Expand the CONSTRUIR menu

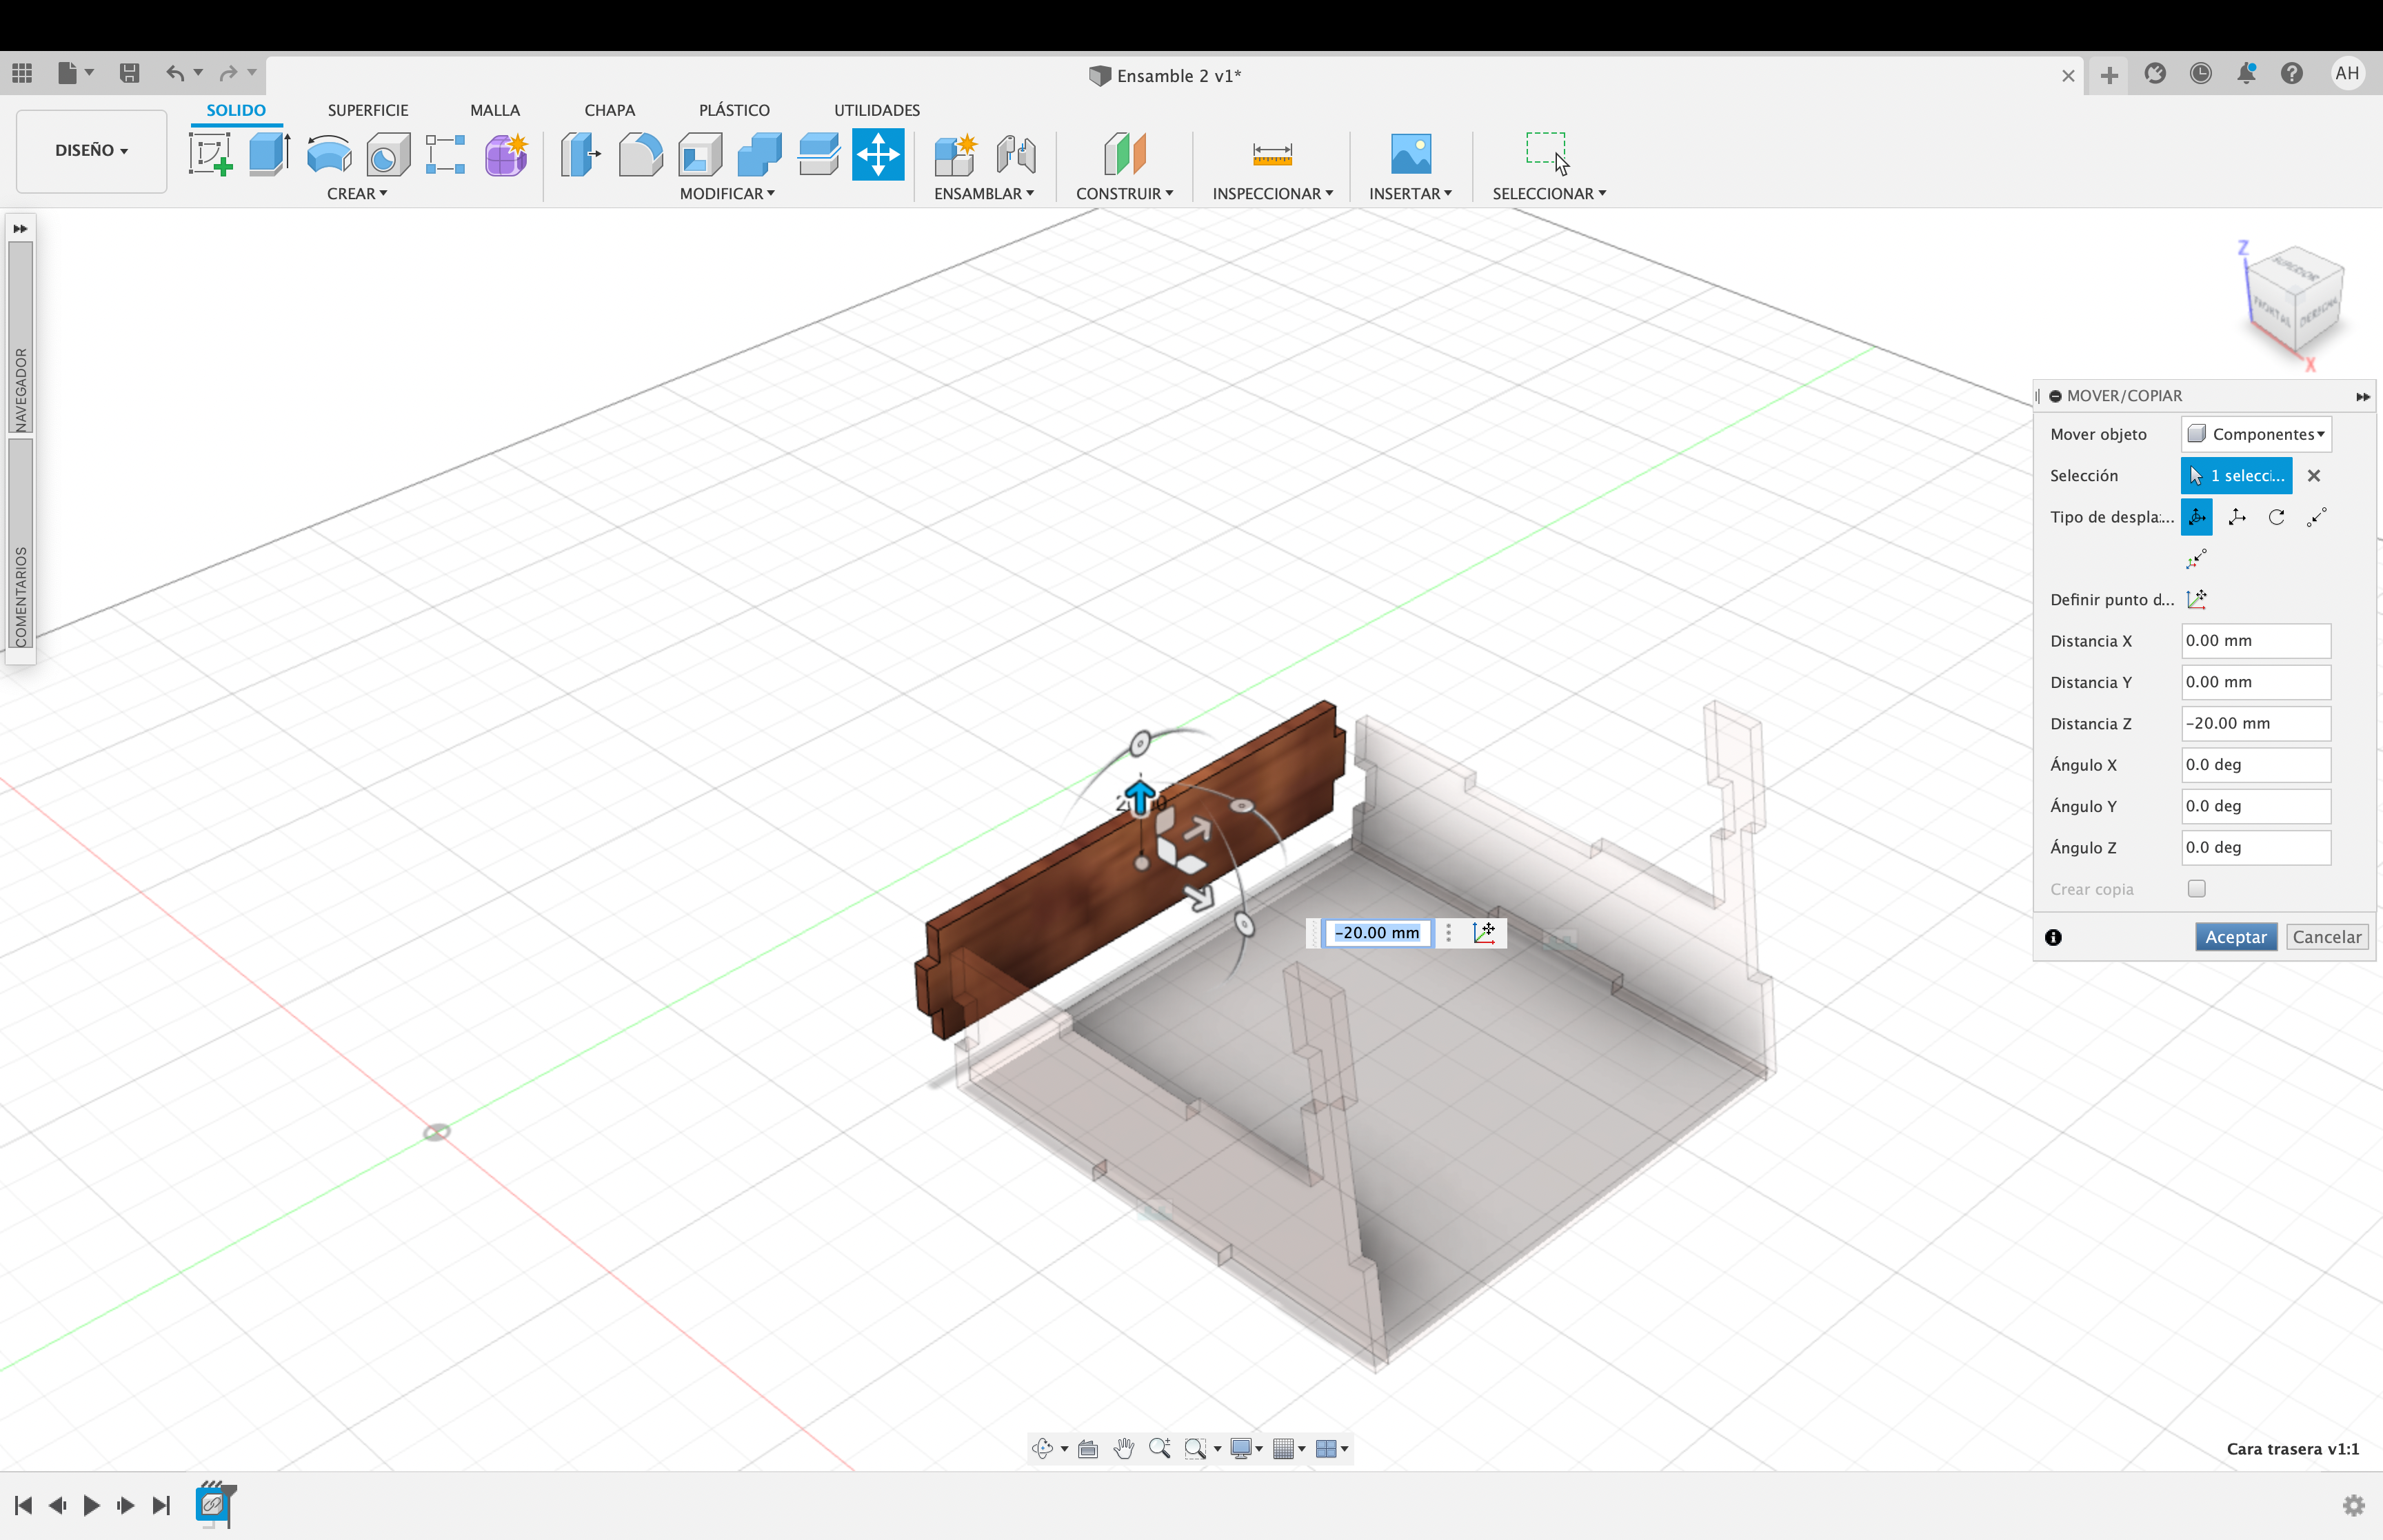tap(1124, 194)
